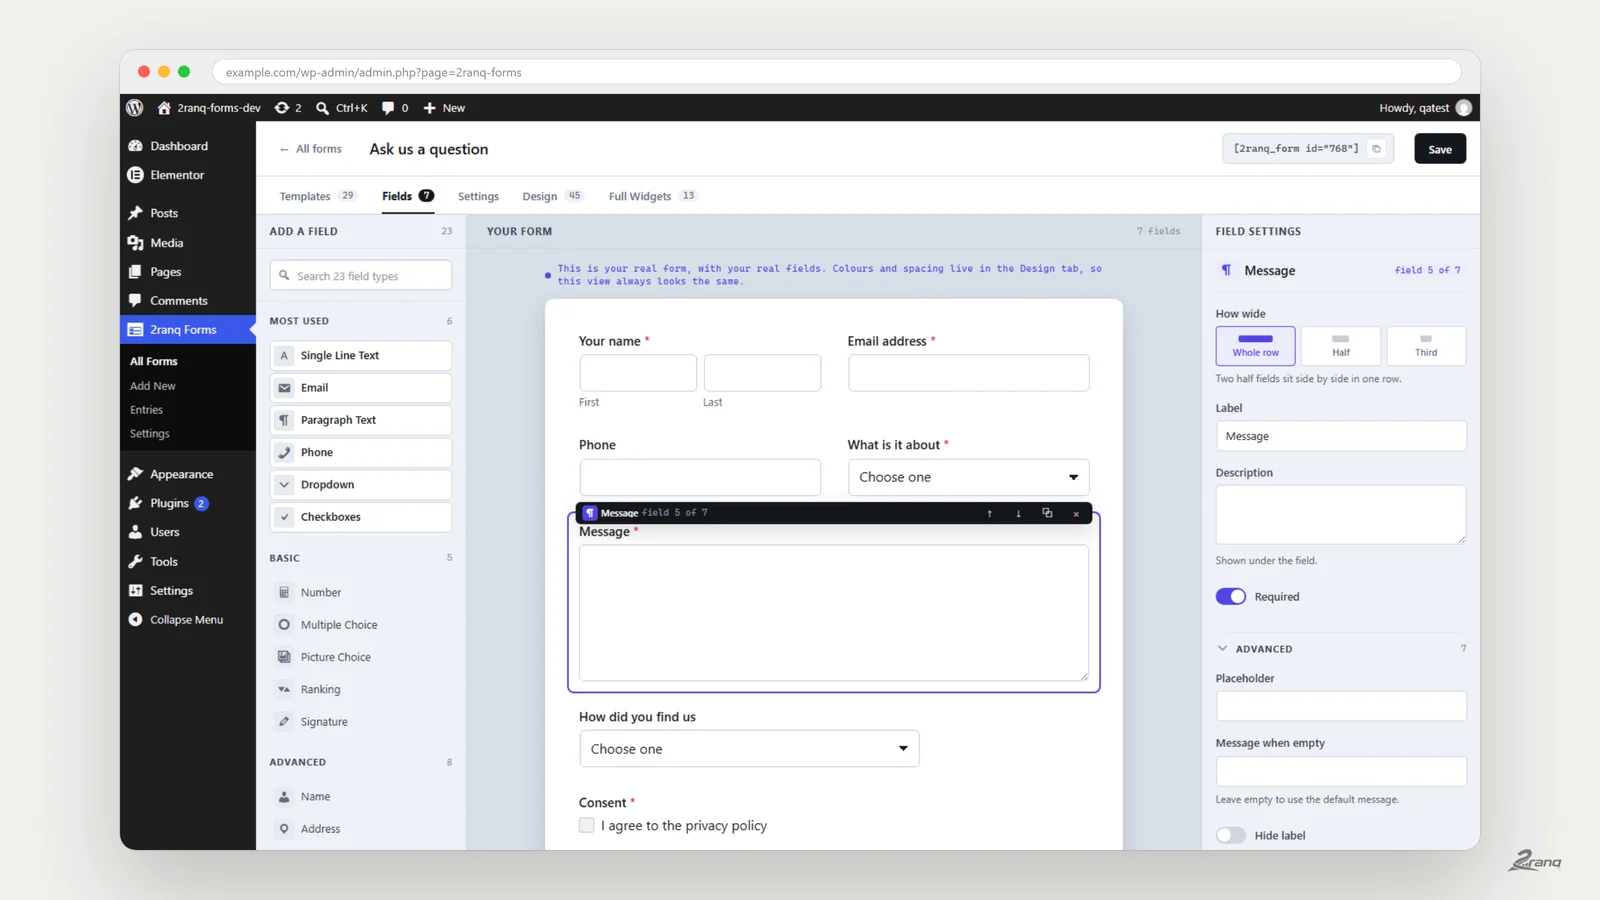
Task: Add an Address field
Action: [x=361, y=829]
